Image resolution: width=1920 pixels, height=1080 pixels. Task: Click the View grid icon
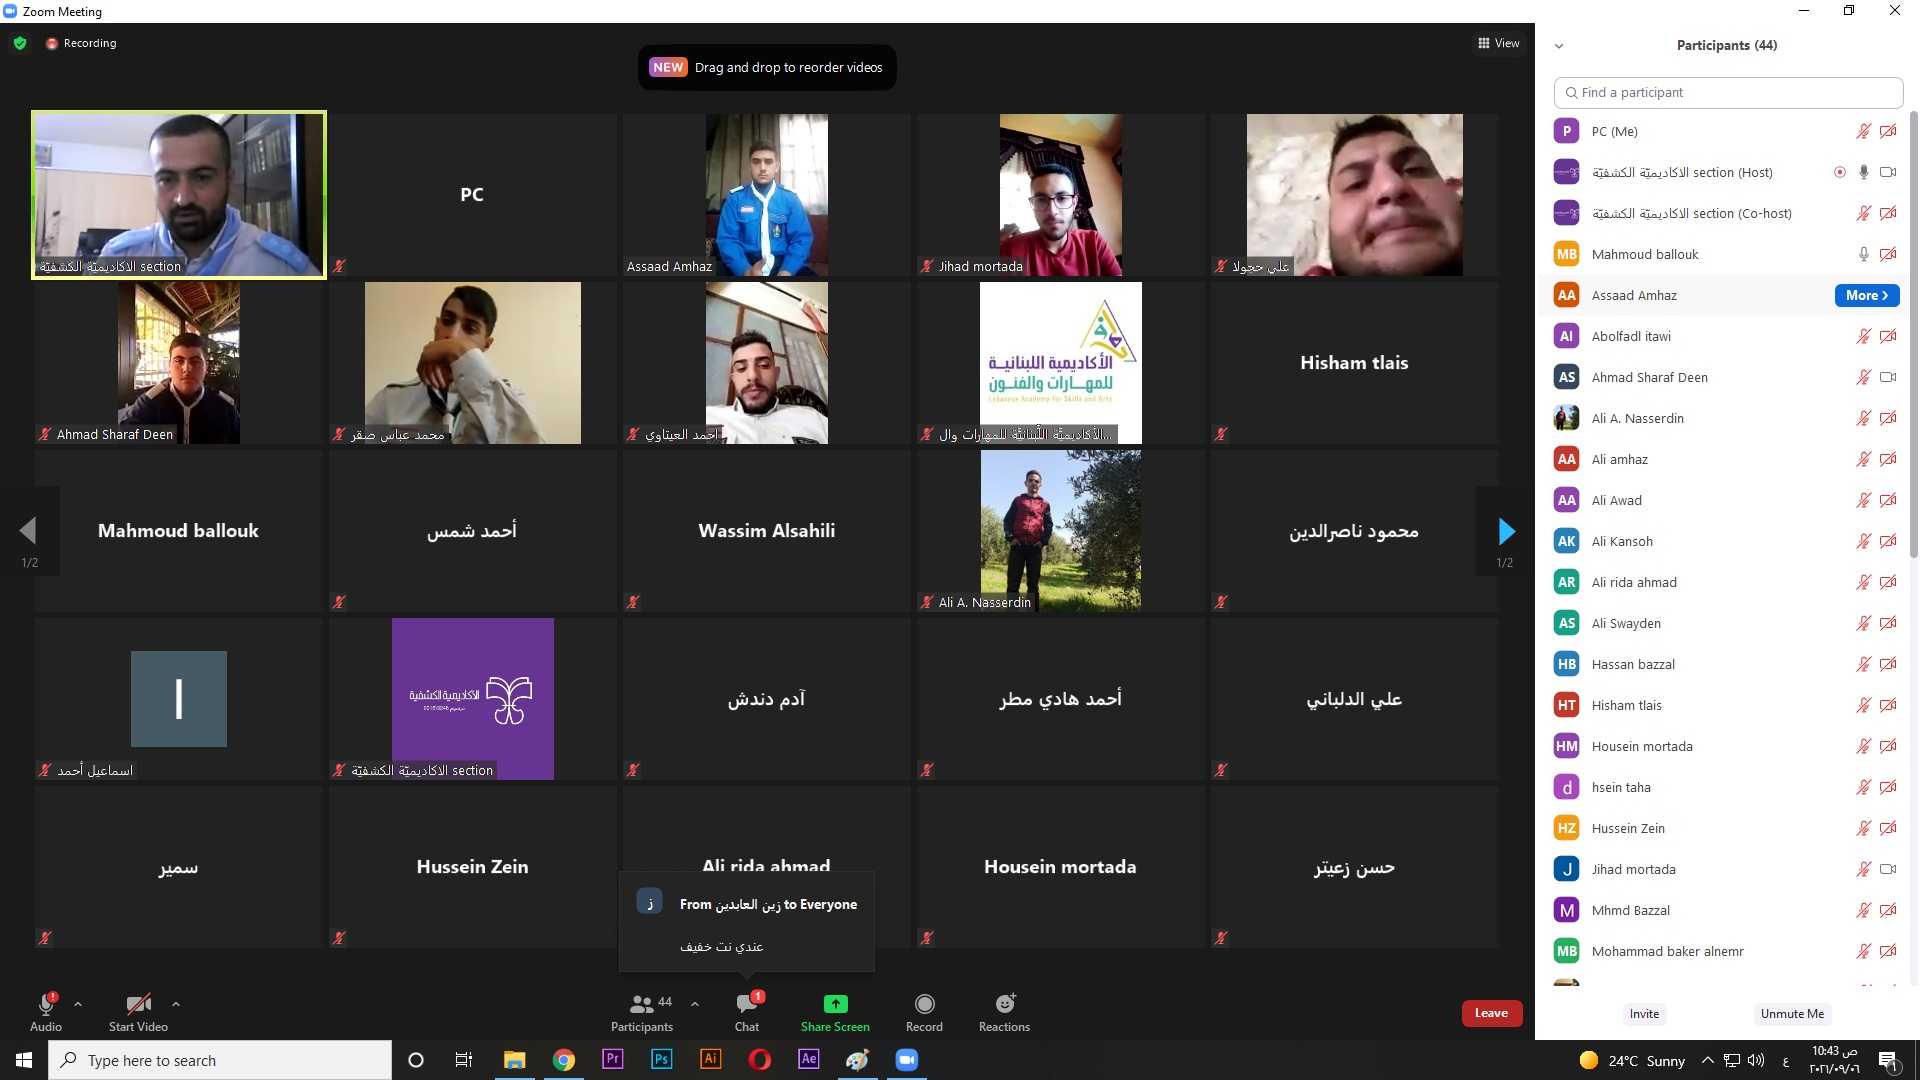(1484, 43)
